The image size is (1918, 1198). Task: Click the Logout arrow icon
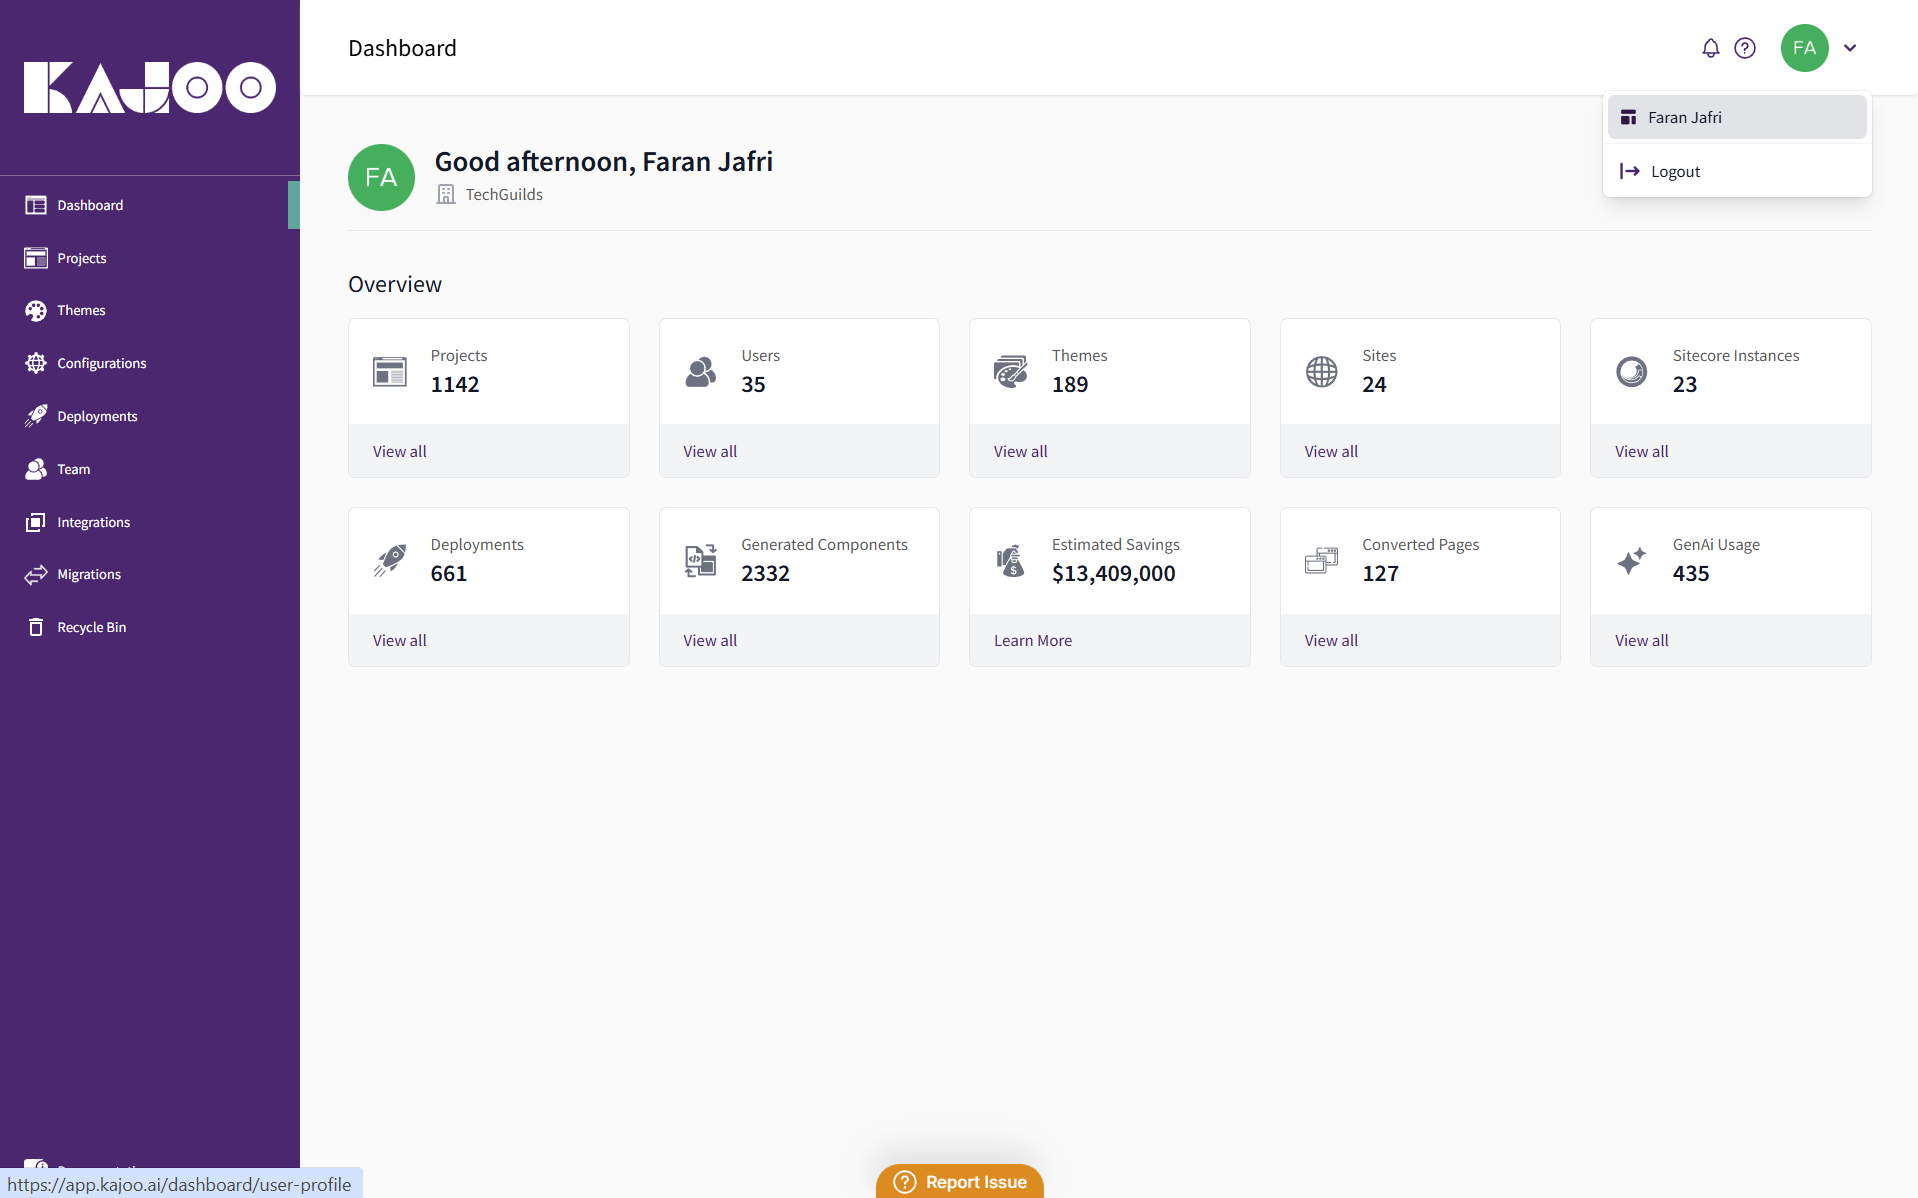pyautogui.click(x=1629, y=171)
